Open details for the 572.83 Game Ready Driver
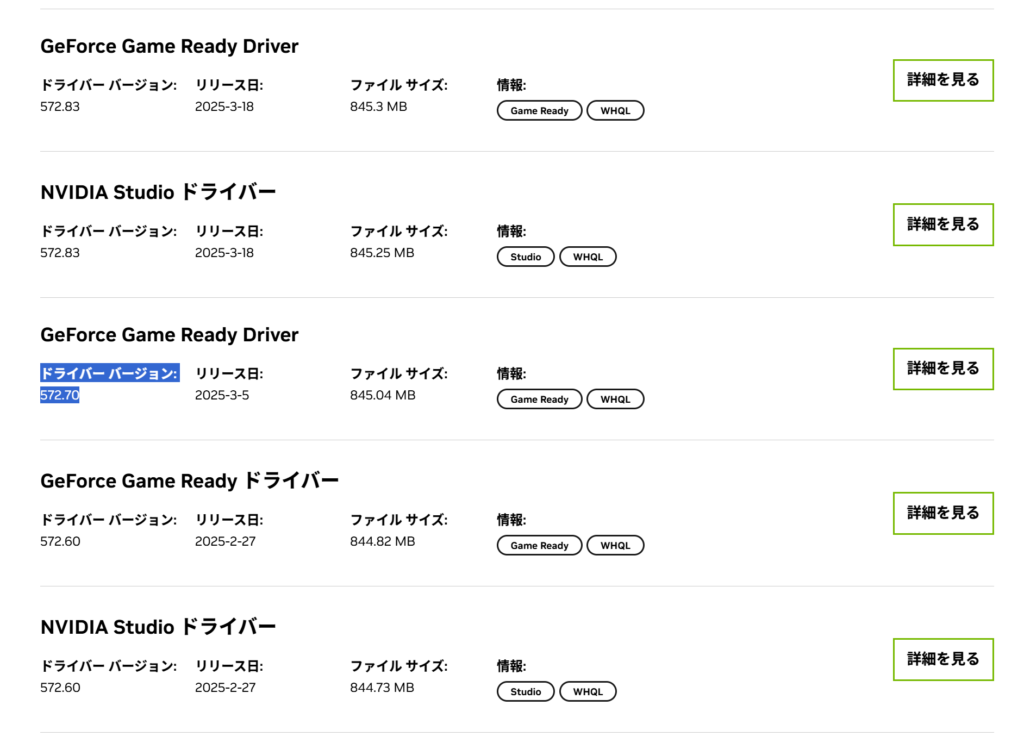Viewport: 1024px width, 743px height. click(943, 80)
